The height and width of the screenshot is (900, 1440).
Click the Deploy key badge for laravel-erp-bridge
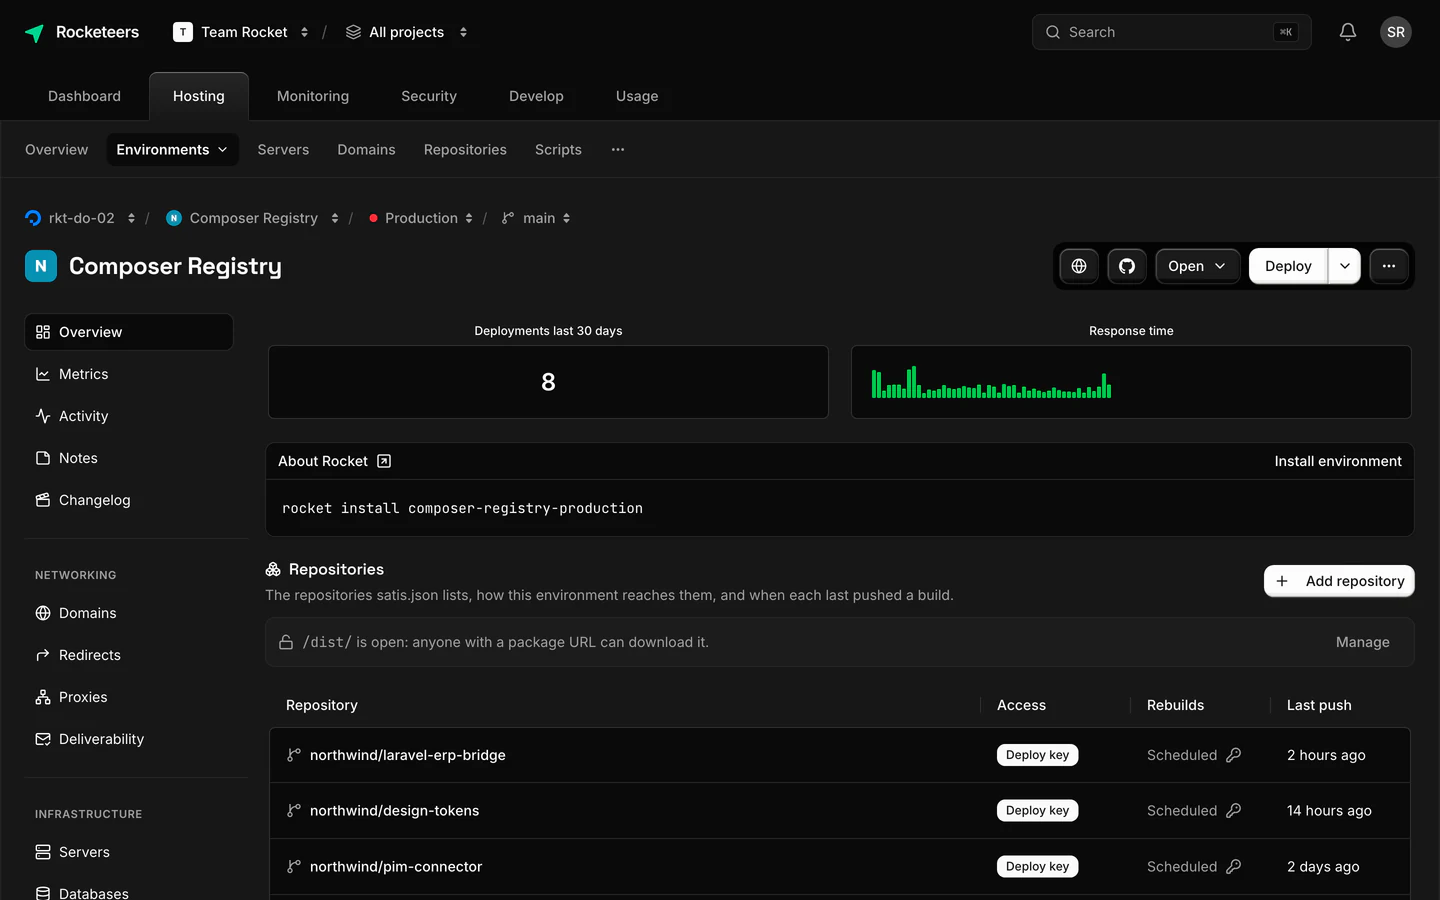click(x=1037, y=755)
